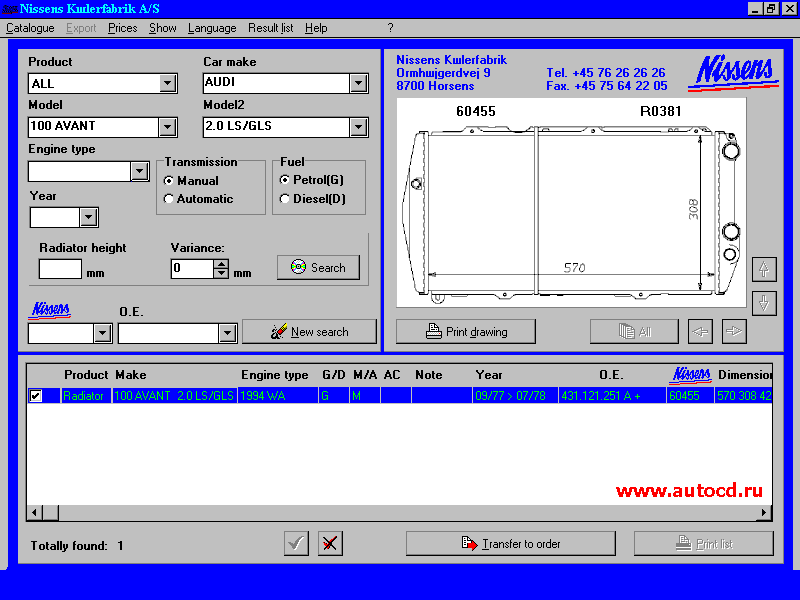
Task: Click the G/D column header
Action: click(334, 375)
